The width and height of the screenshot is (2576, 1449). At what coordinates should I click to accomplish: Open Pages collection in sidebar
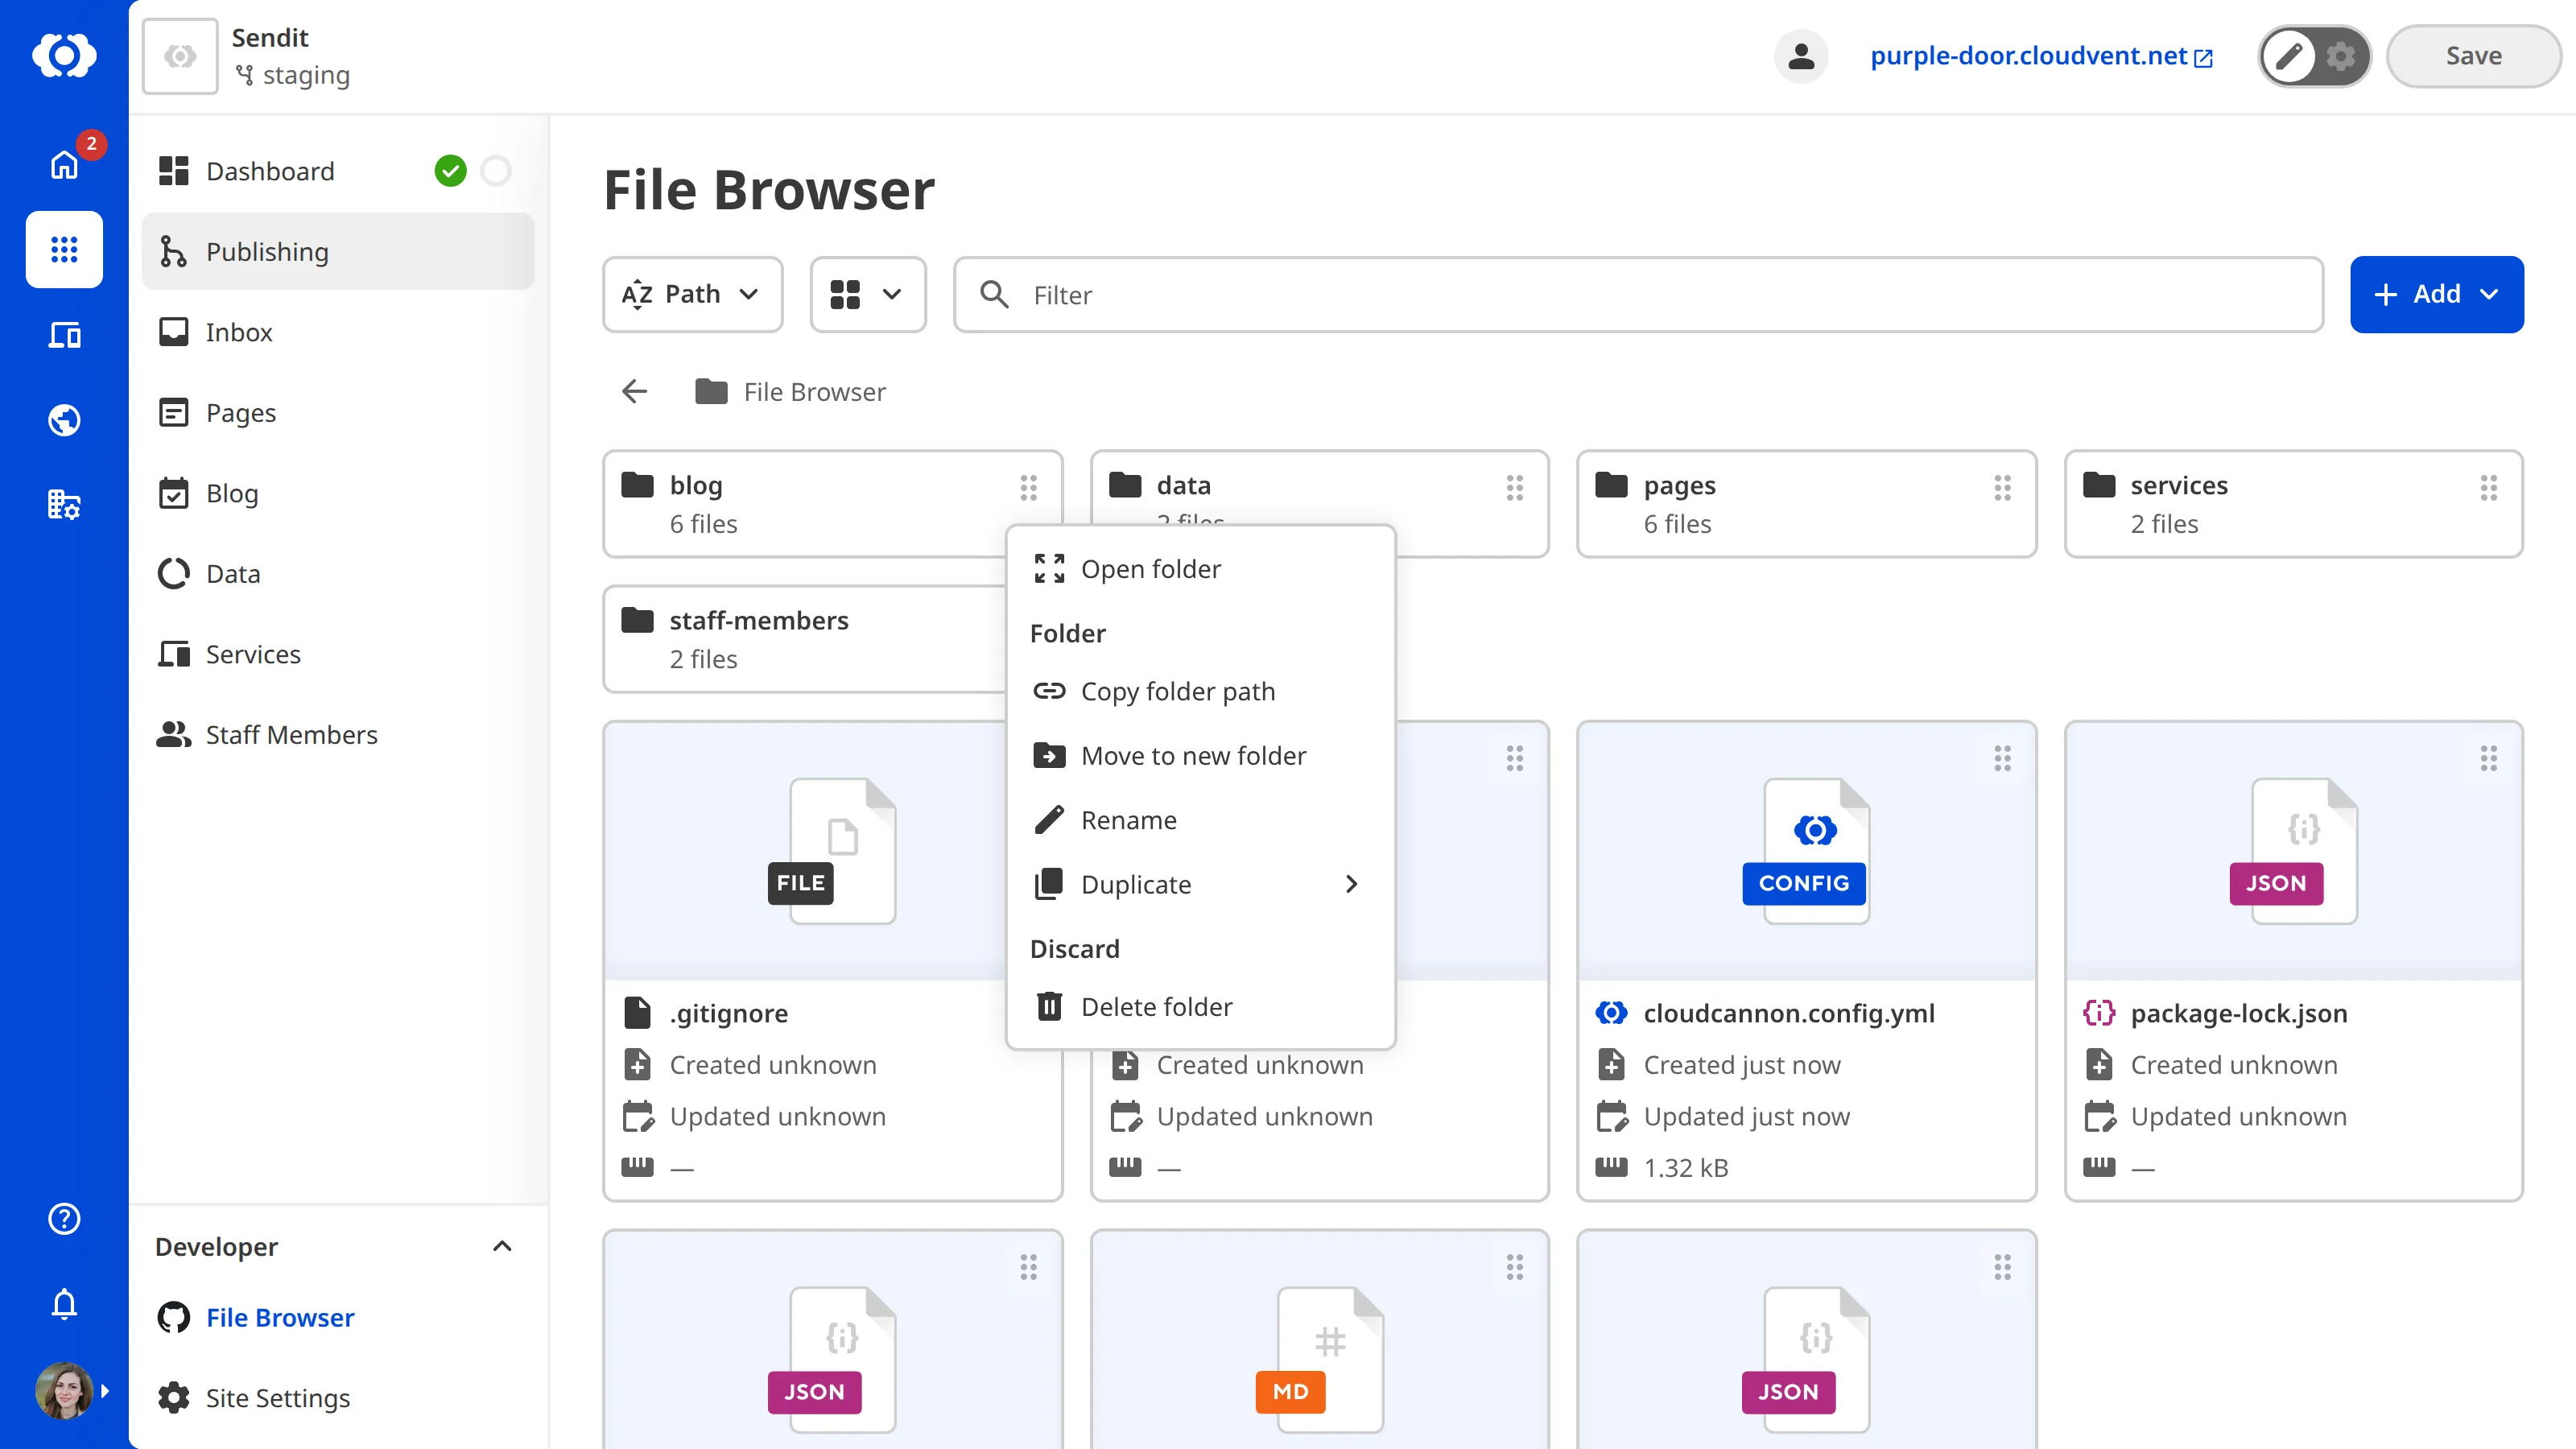[338, 412]
